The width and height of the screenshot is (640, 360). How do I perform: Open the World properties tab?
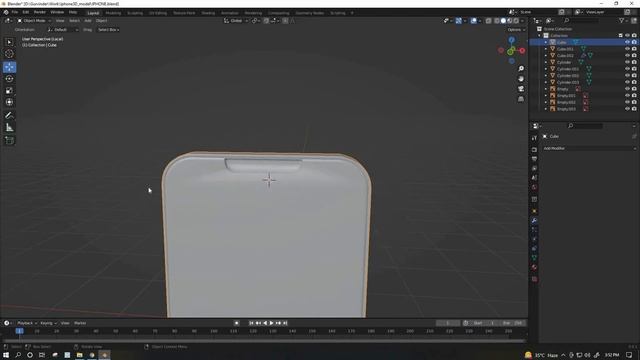pos(534,187)
